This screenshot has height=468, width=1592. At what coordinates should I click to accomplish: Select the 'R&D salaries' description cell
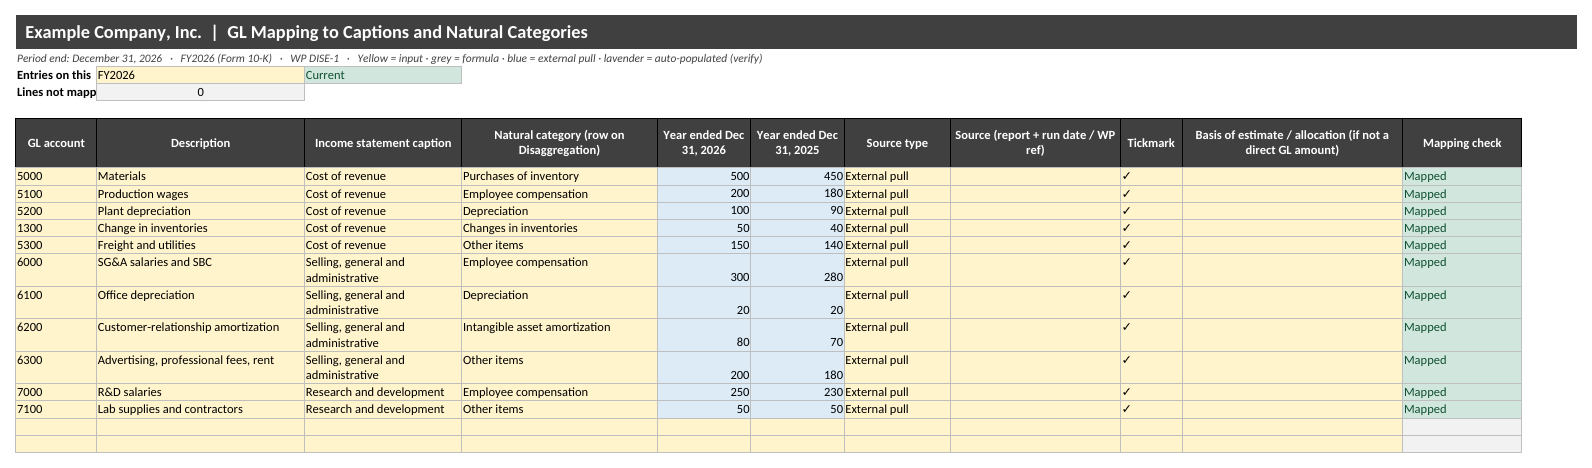[200, 392]
